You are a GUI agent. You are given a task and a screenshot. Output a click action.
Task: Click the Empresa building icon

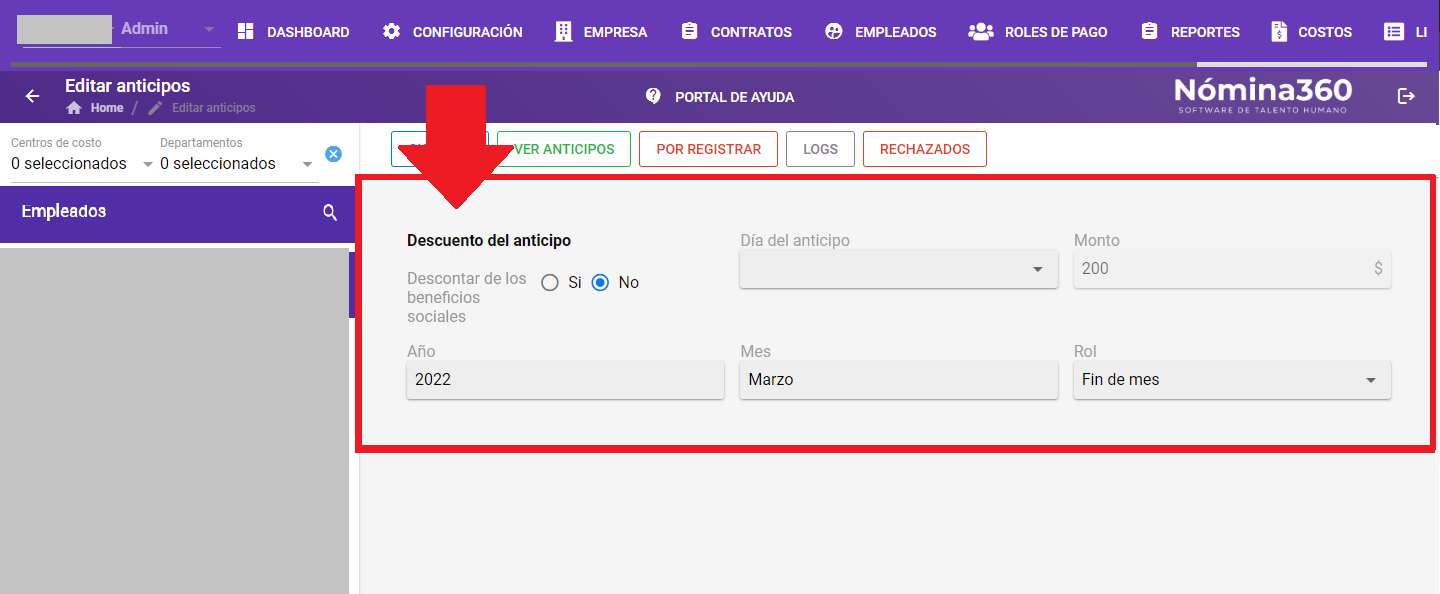coord(563,31)
